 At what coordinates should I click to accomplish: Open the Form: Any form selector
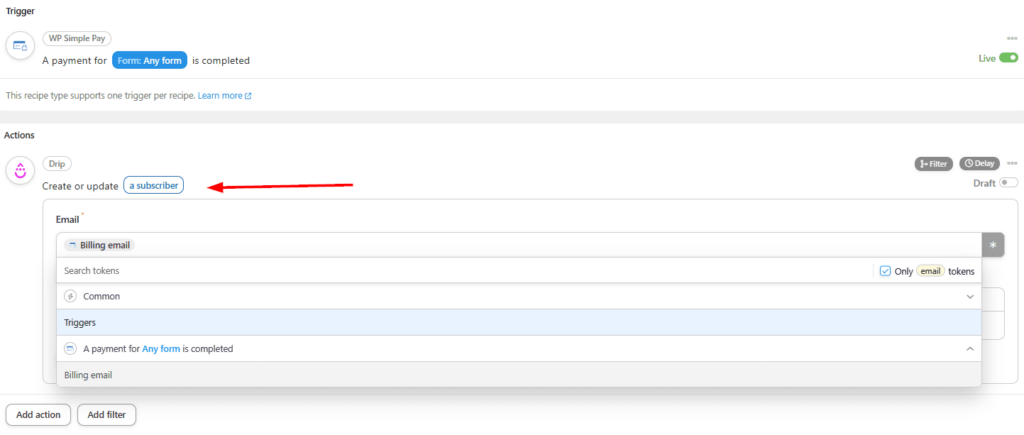[149, 60]
